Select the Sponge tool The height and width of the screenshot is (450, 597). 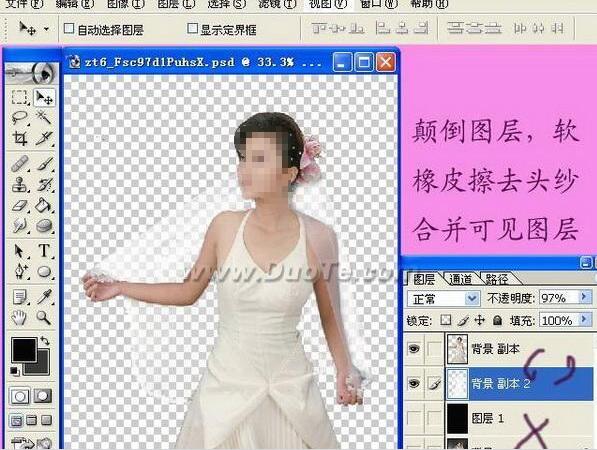[x=44, y=226]
